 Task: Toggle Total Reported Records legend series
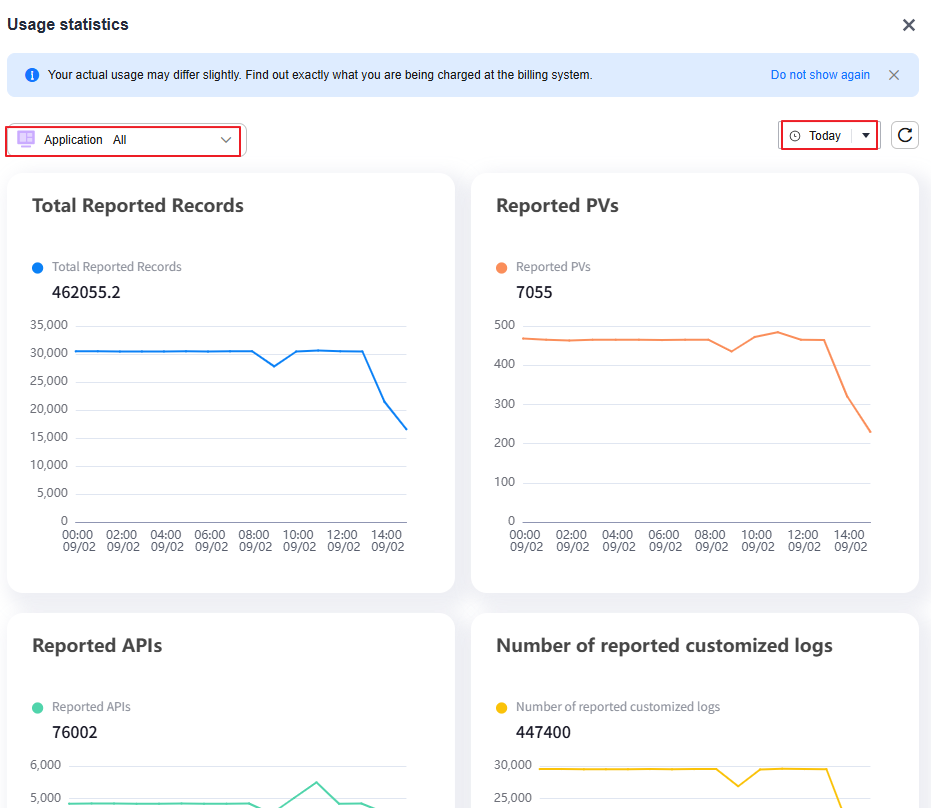pos(116,267)
